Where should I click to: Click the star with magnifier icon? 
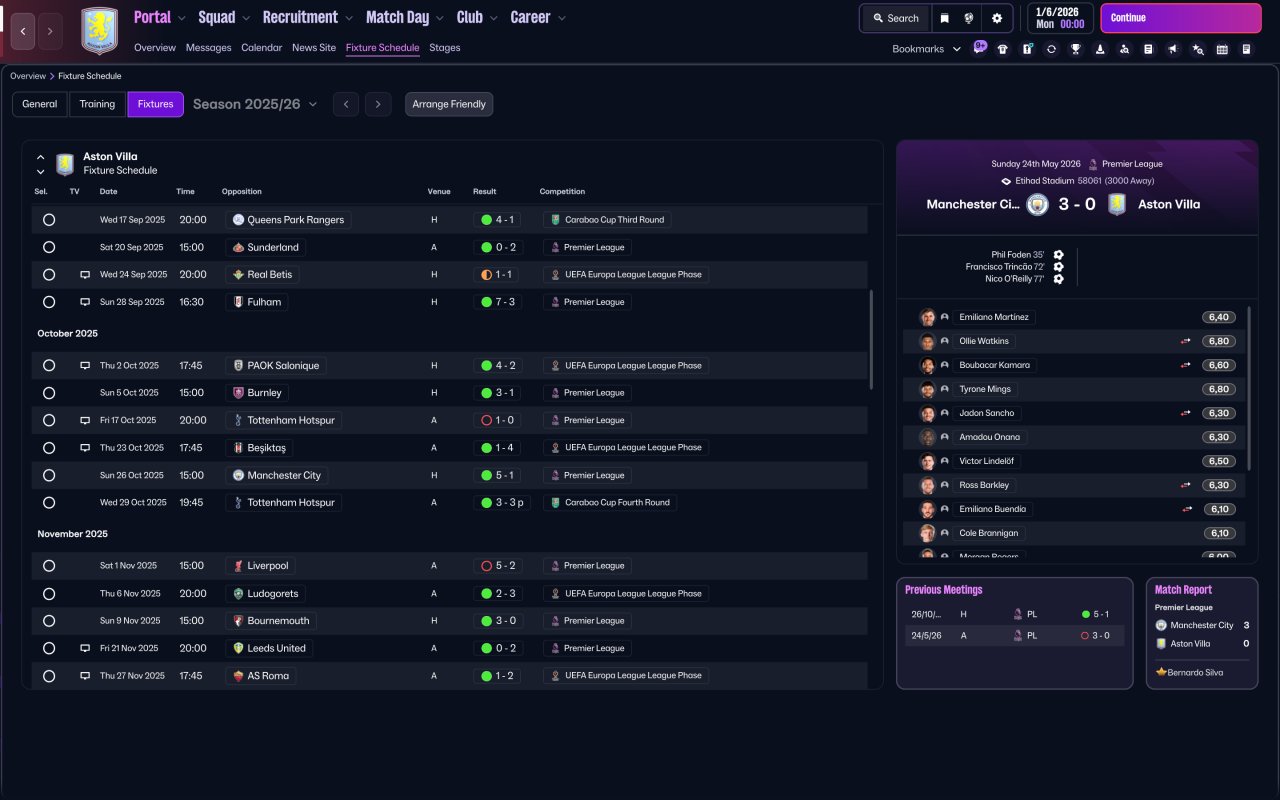[1198, 49]
